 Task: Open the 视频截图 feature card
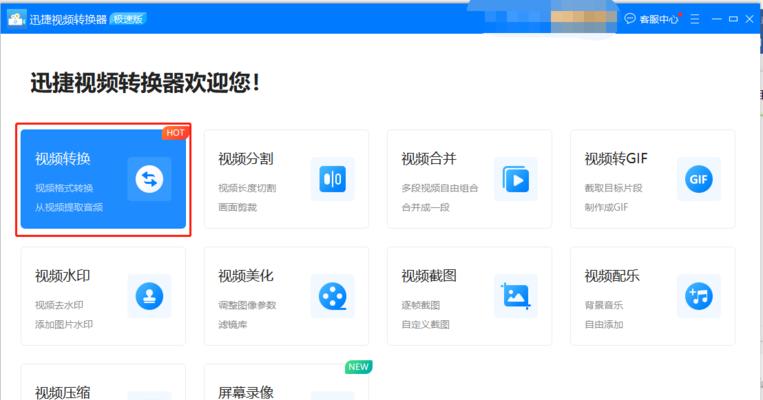coord(470,296)
